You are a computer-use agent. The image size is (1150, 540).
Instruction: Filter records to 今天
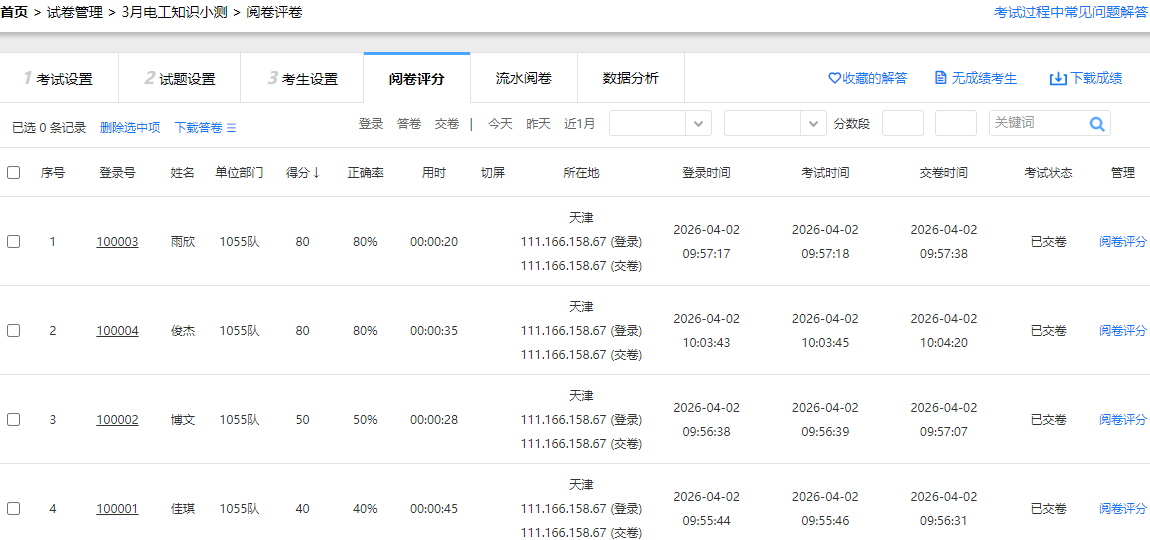click(x=500, y=124)
